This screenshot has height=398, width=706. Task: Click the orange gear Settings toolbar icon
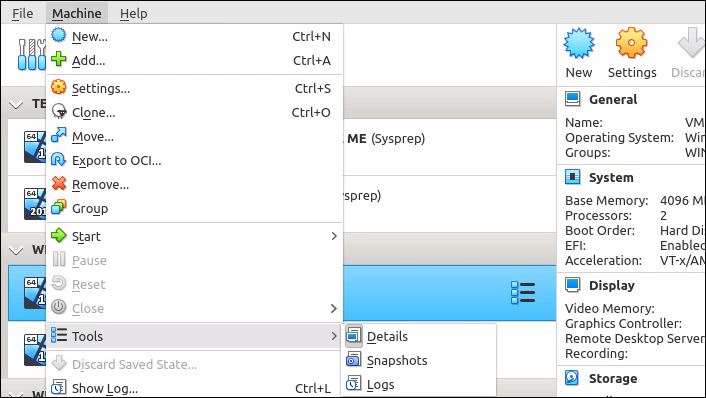click(631, 43)
